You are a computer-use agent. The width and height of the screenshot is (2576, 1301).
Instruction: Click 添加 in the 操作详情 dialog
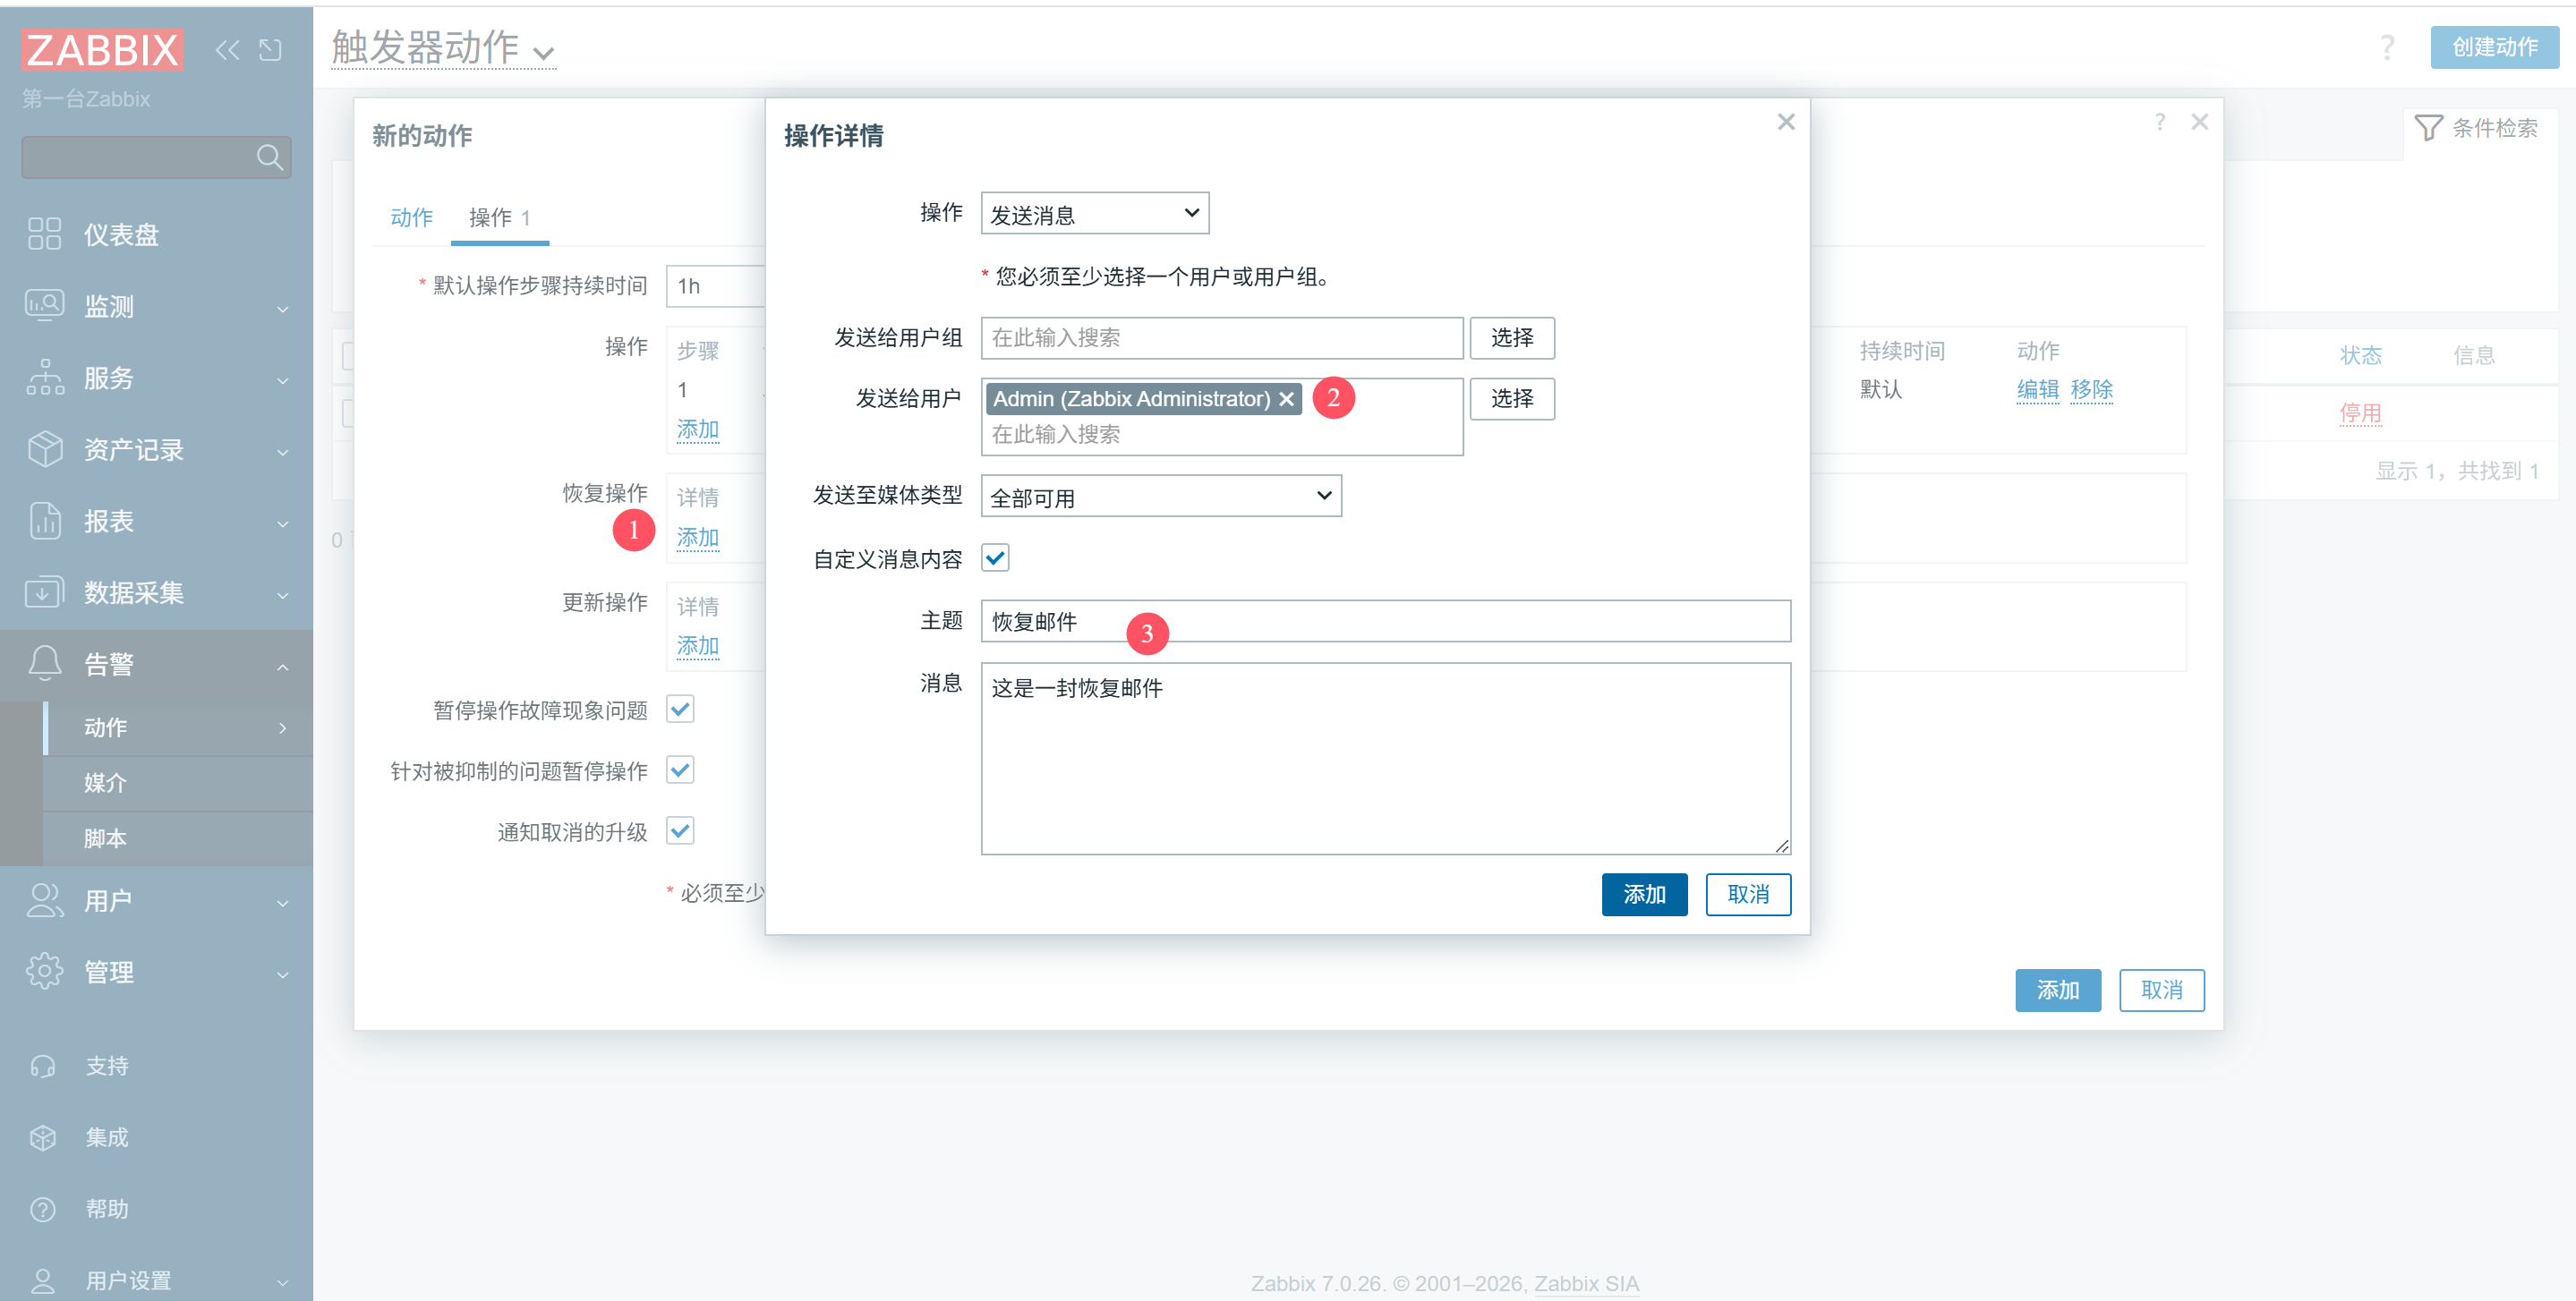tap(1644, 894)
